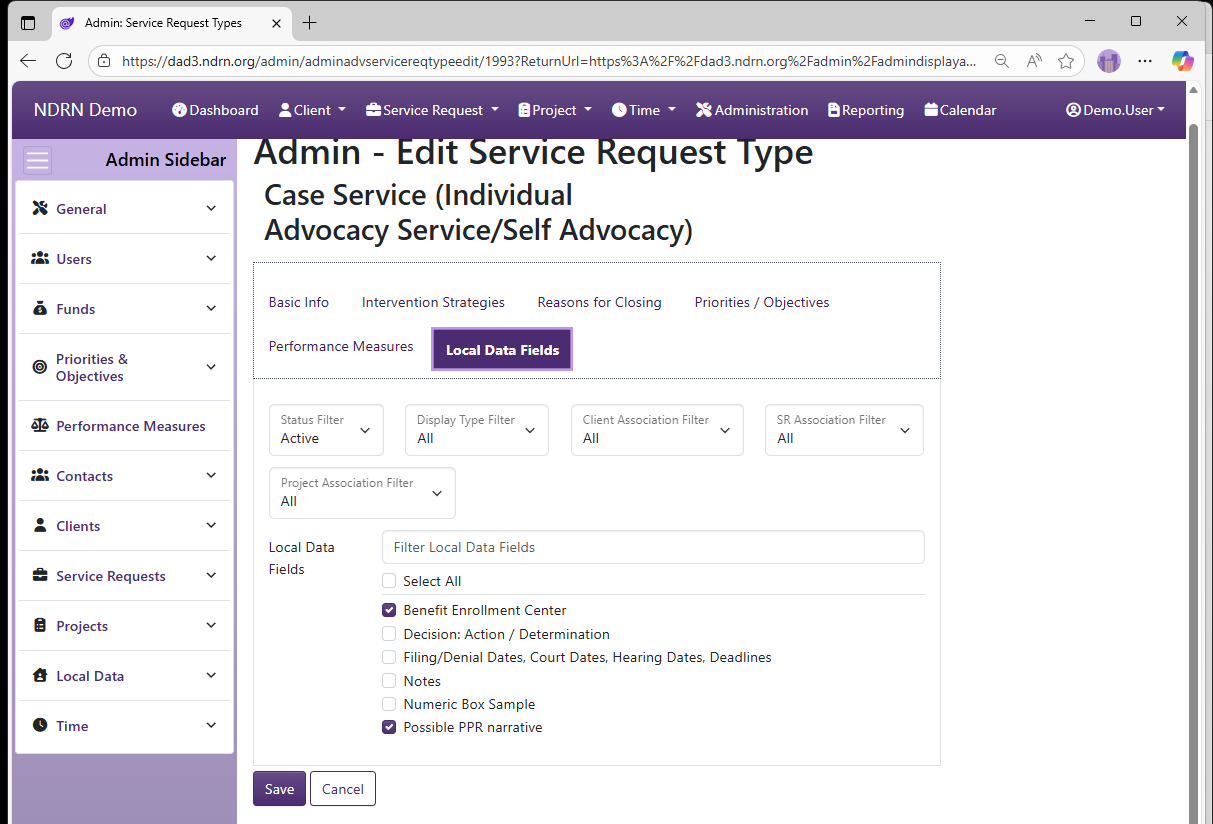Screen dimensions: 1213x824
Task: Expand the Time navbar menu
Action: [644, 110]
